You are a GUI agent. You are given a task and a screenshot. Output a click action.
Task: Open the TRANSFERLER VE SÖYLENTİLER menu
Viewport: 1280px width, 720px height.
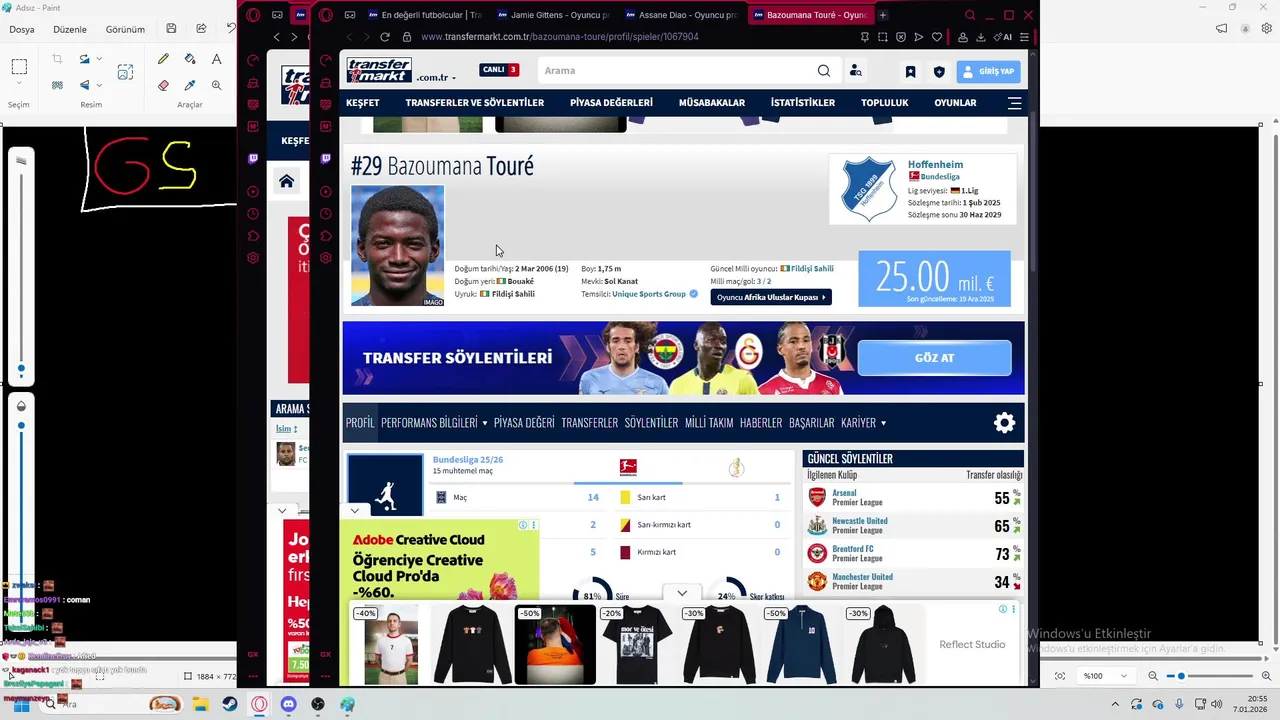[475, 103]
